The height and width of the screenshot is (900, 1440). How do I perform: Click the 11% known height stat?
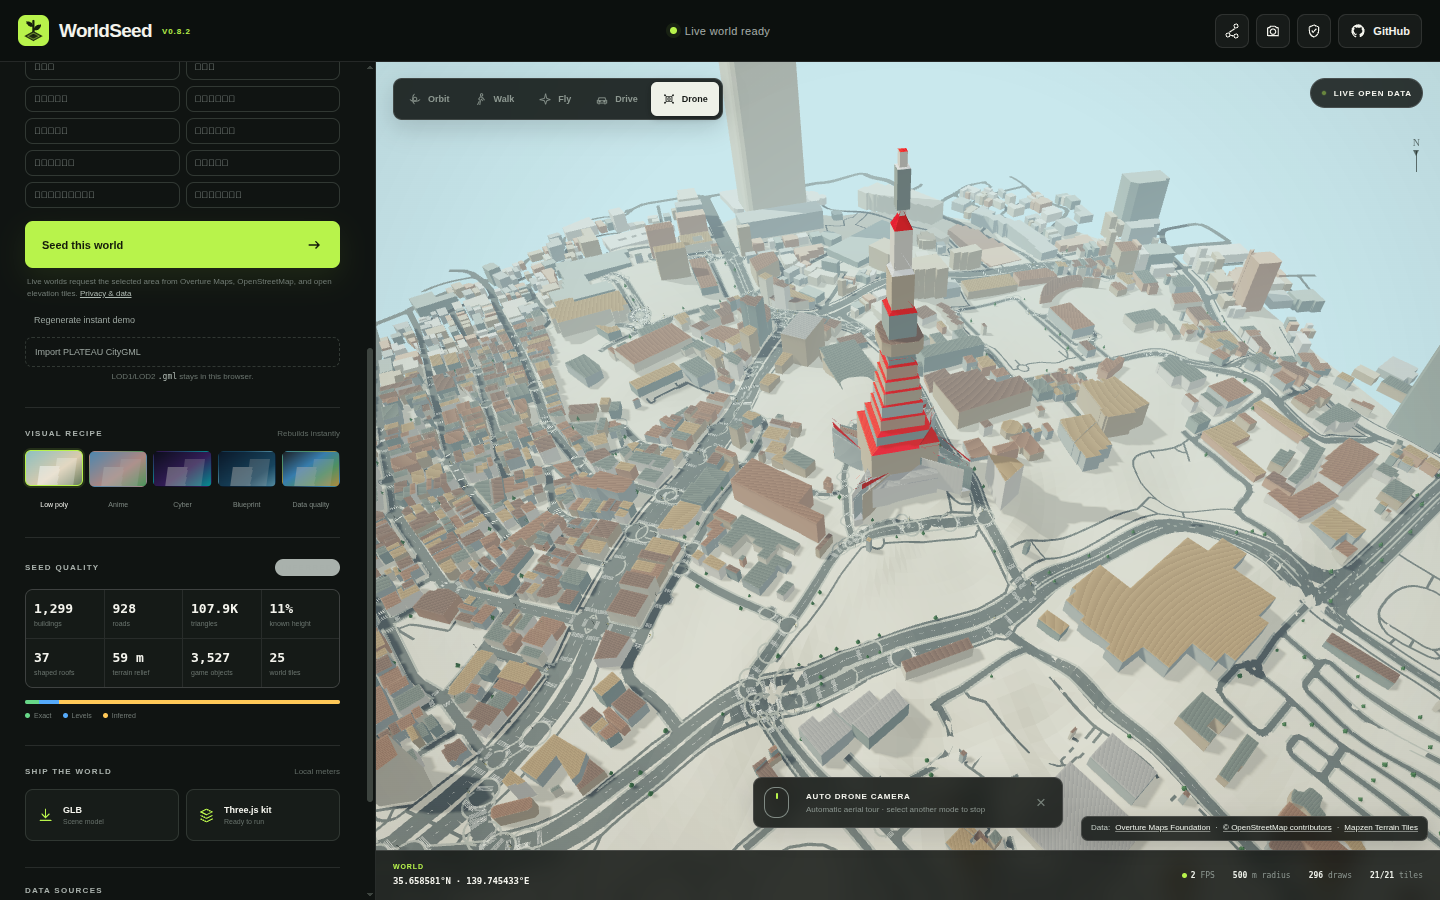(x=300, y=614)
